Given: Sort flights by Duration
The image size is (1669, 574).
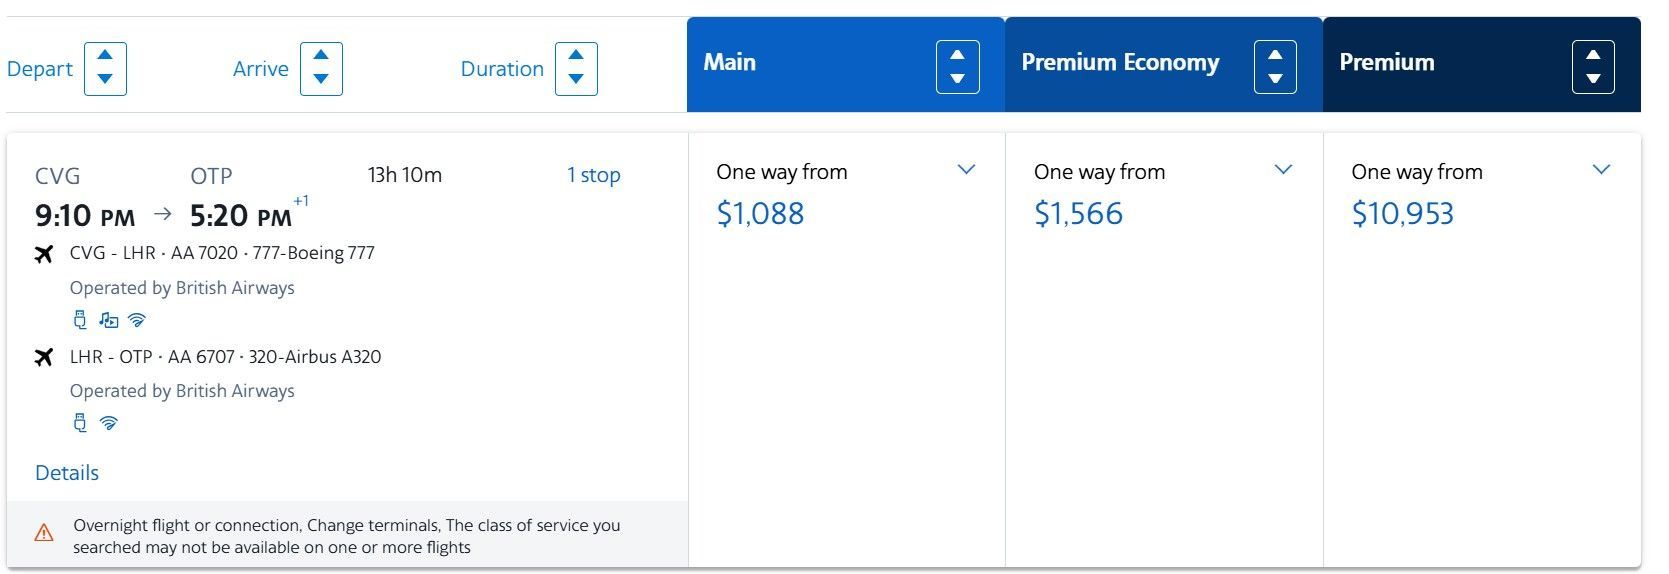Looking at the screenshot, I should pos(576,69).
